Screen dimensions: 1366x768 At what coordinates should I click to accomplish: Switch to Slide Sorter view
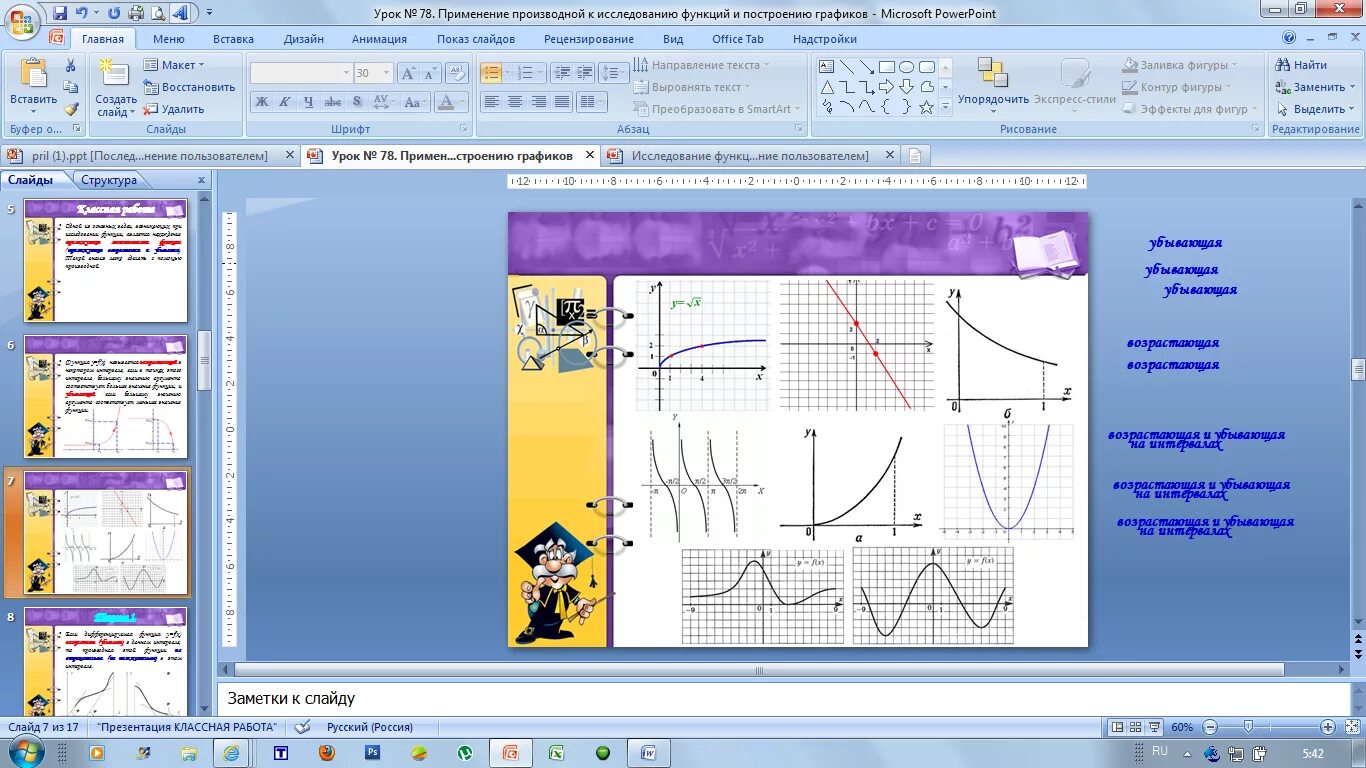(x=1136, y=727)
